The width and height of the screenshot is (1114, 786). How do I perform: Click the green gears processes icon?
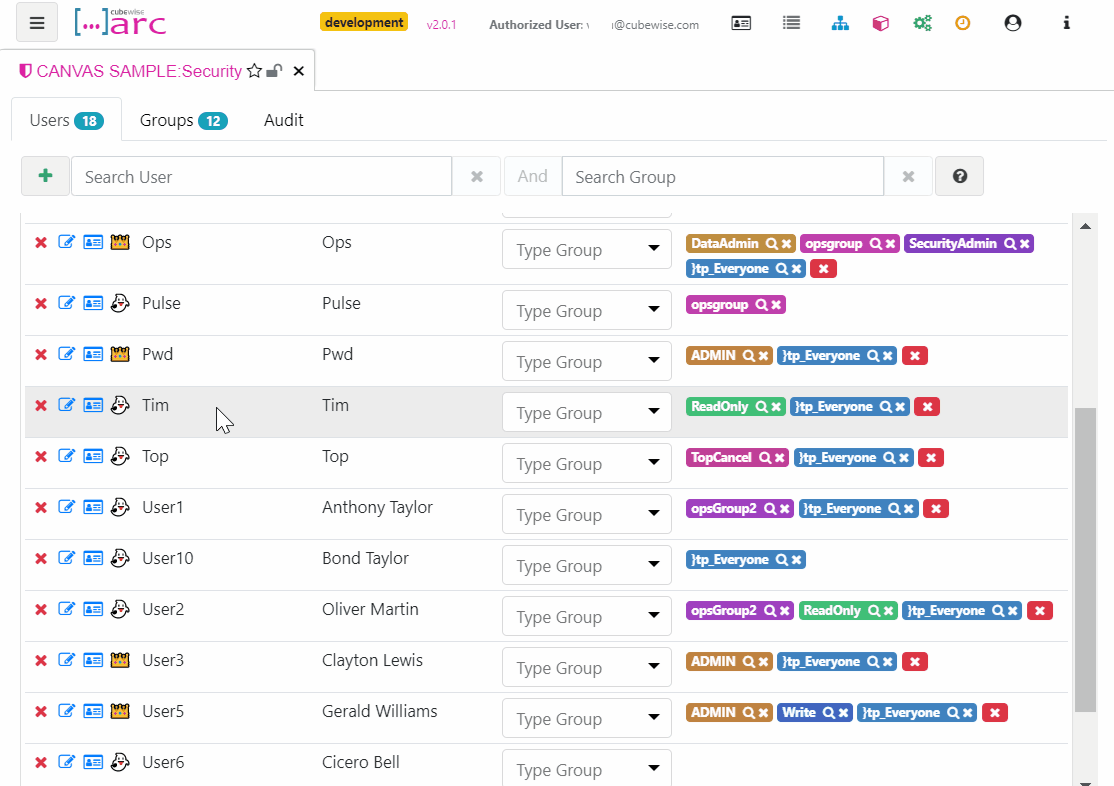[922, 23]
